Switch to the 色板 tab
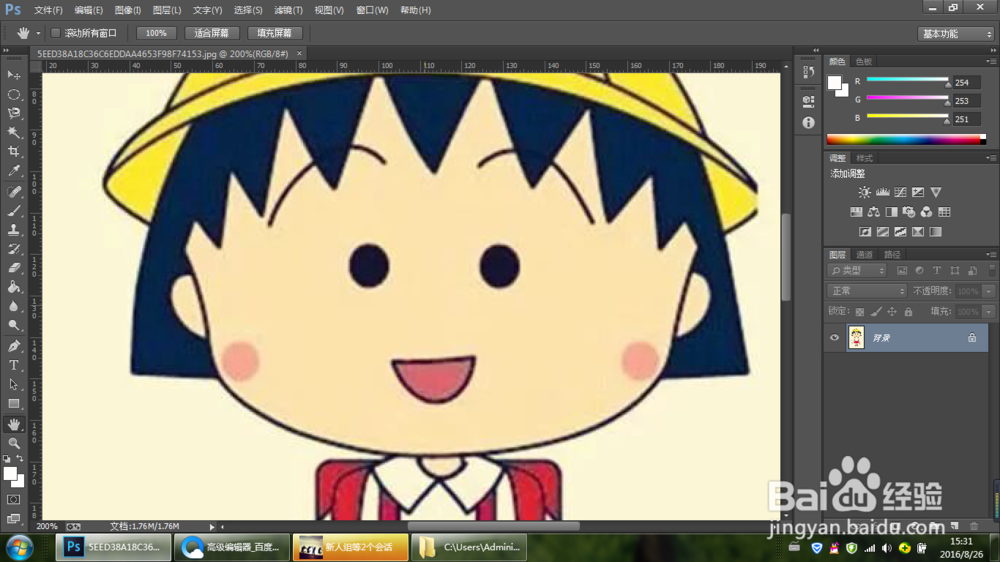This screenshot has width=1000, height=562. tap(864, 61)
